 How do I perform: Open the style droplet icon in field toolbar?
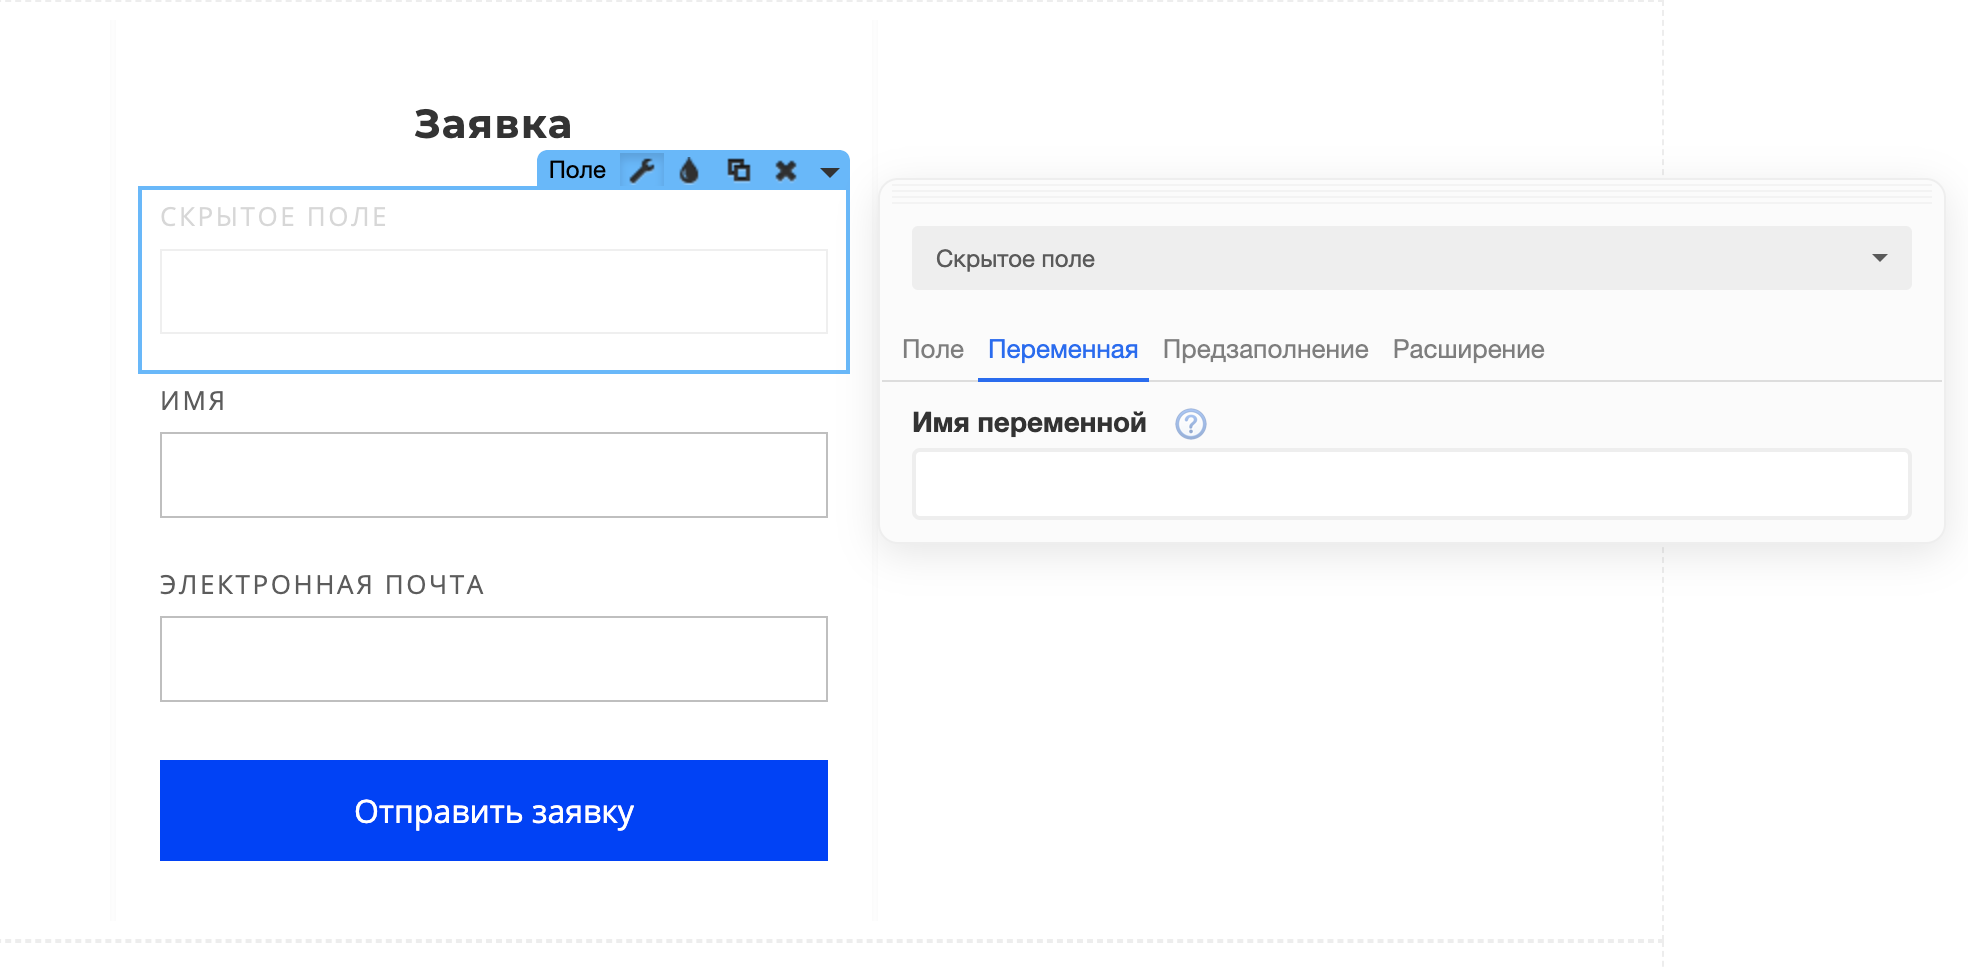pyautogui.click(x=689, y=170)
